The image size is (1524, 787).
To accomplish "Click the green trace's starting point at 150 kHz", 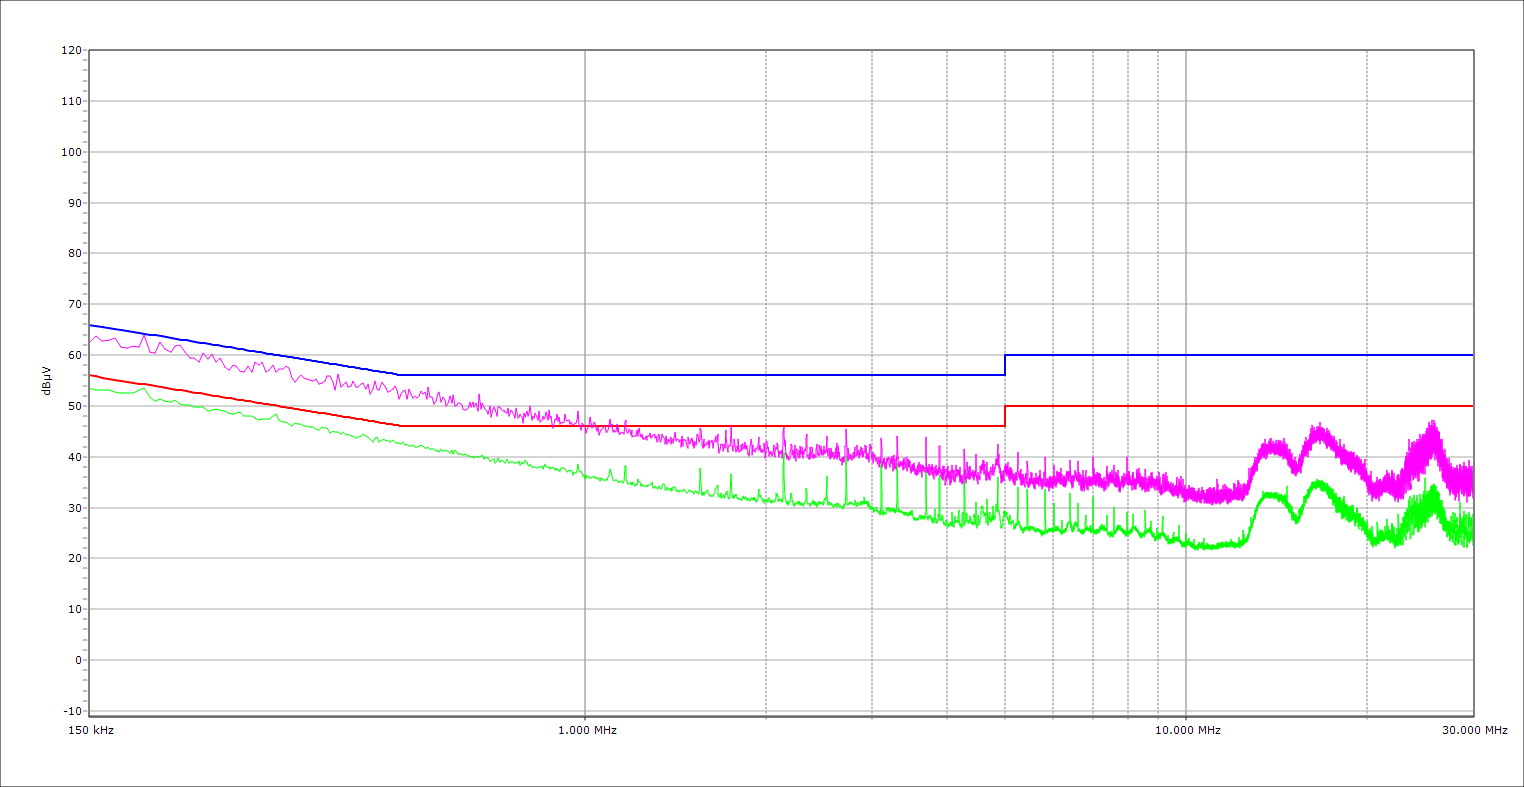I will coord(91,388).
